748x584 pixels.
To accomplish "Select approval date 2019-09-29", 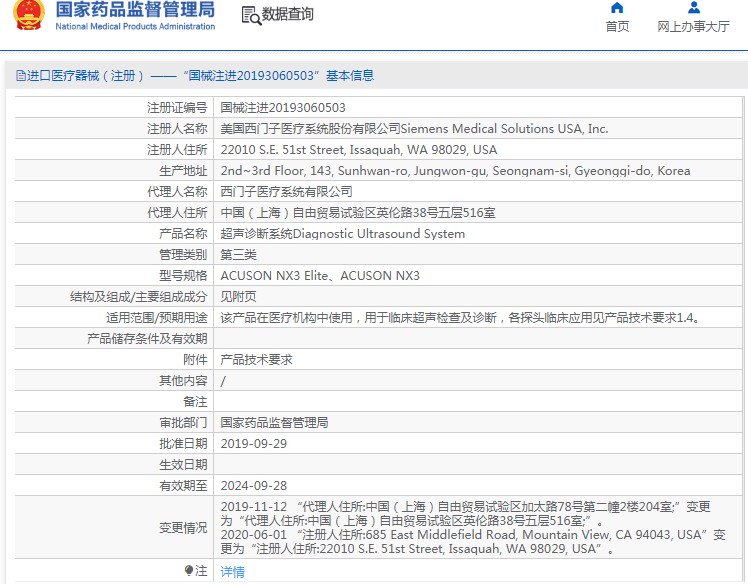I will (254, 443).
